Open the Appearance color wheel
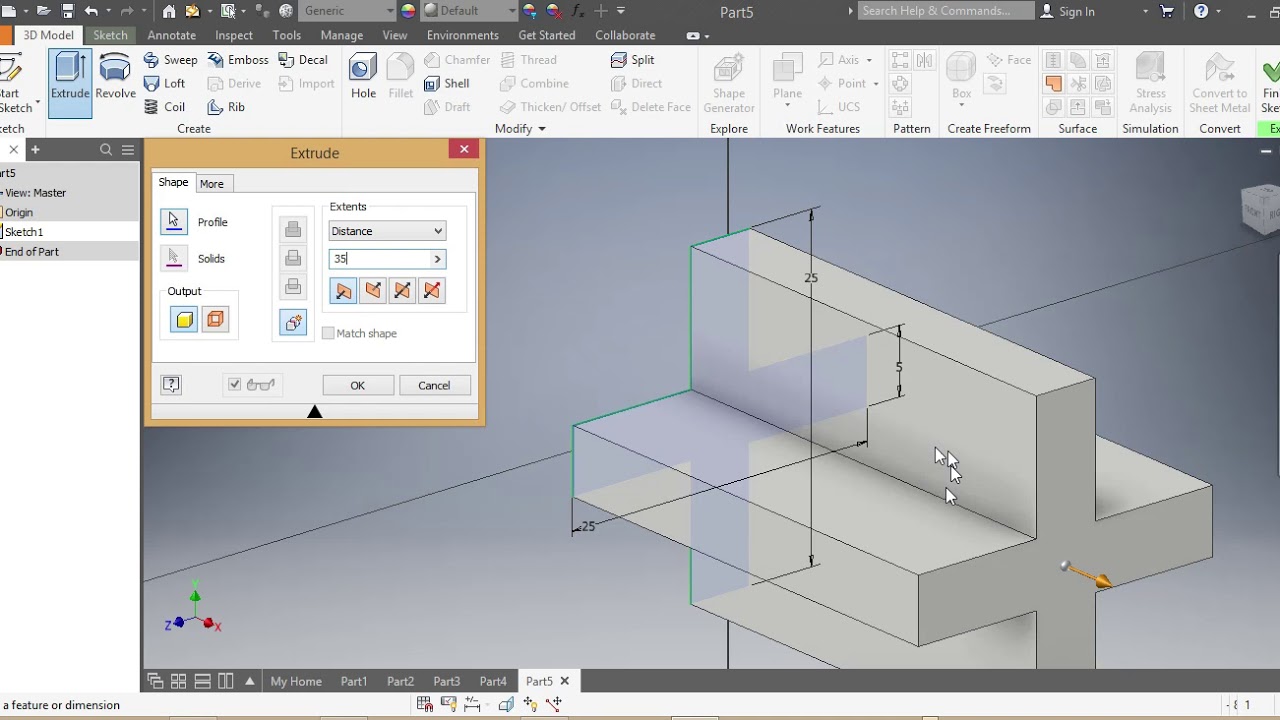 408,11
